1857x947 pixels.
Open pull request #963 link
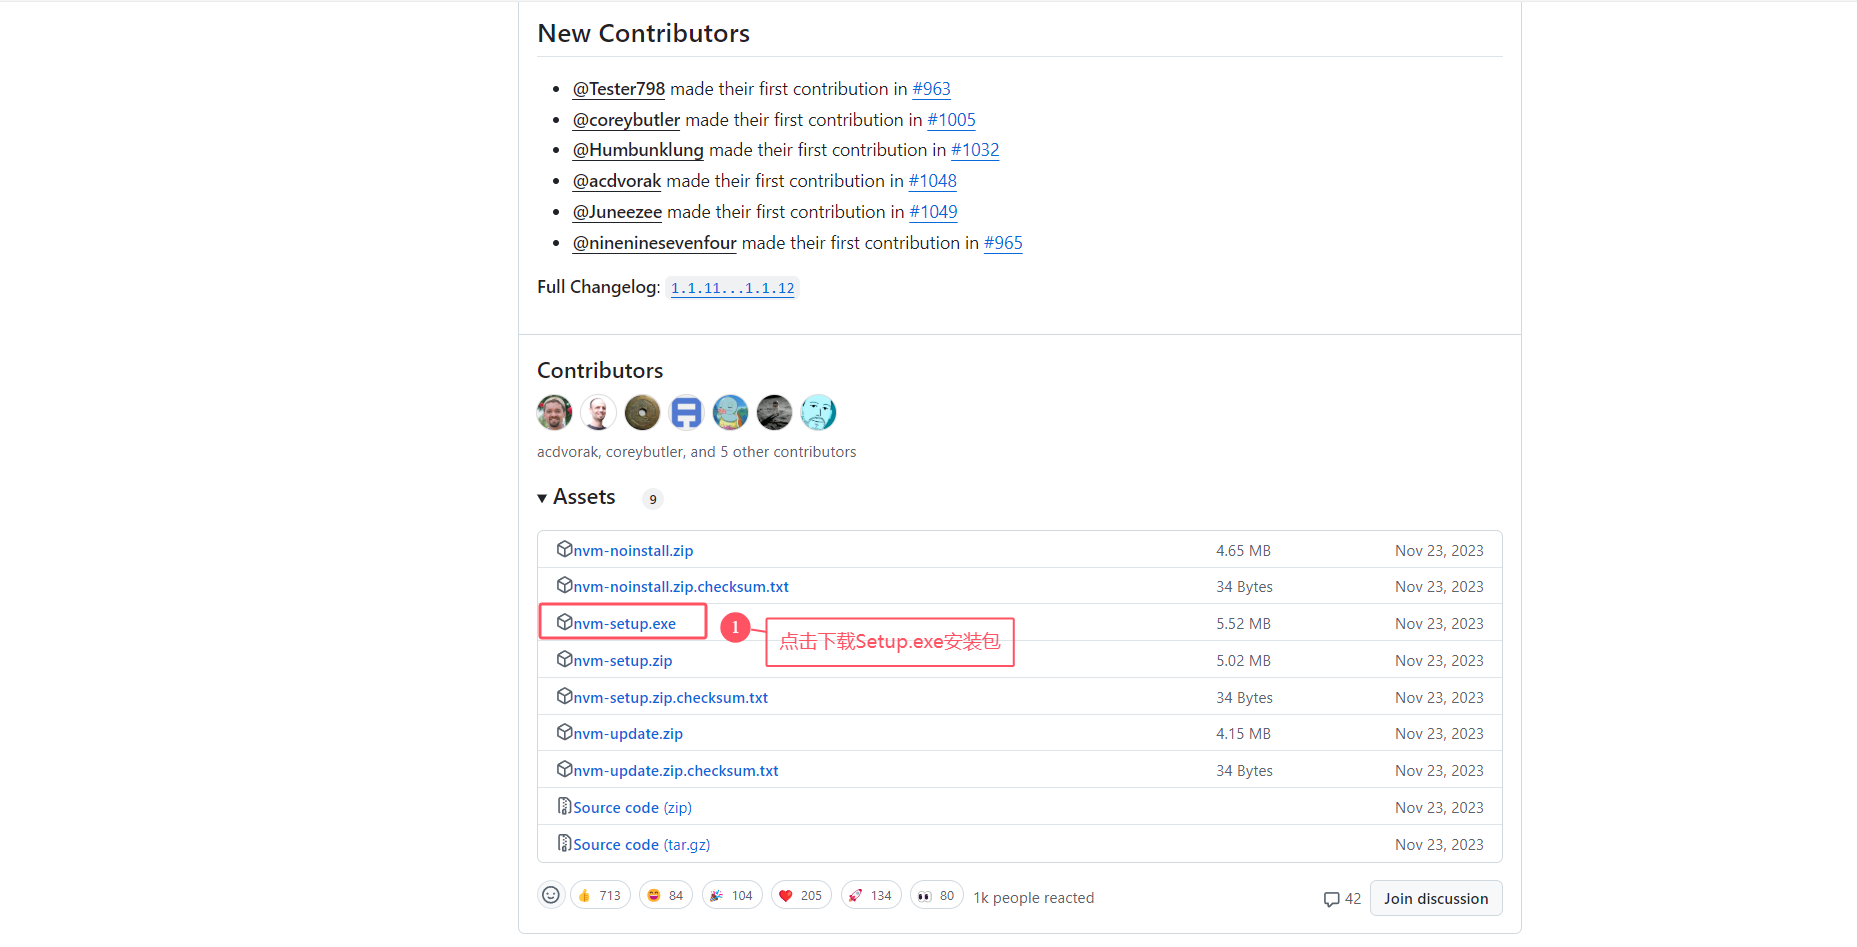click(x=931, y=89)
